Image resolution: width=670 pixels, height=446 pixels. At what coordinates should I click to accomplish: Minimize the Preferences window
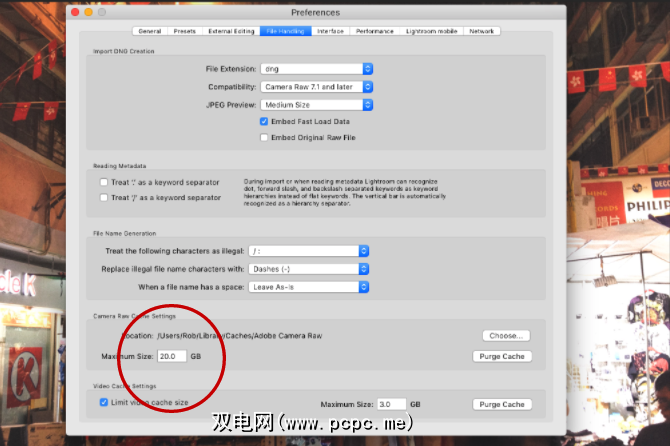click(x=88, y=12)
